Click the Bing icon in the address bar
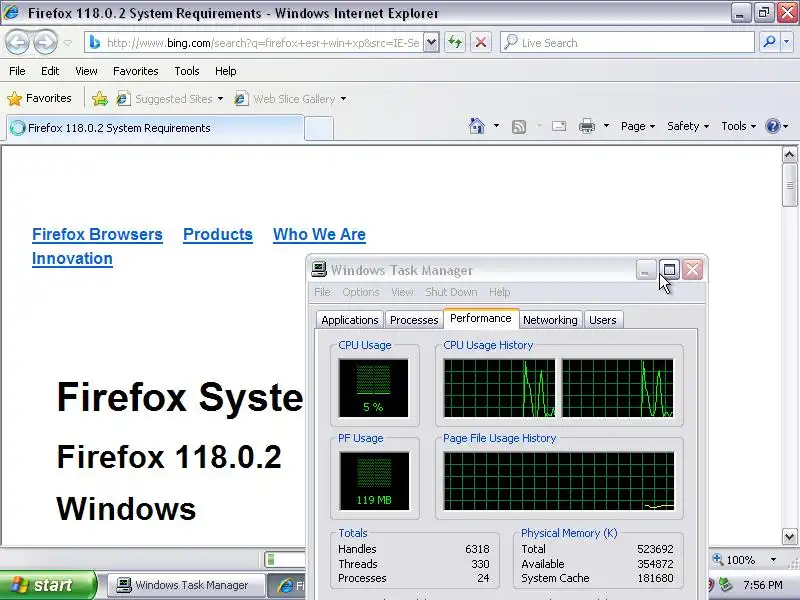Viewport: 800px width, 600px height. point(95,42)
